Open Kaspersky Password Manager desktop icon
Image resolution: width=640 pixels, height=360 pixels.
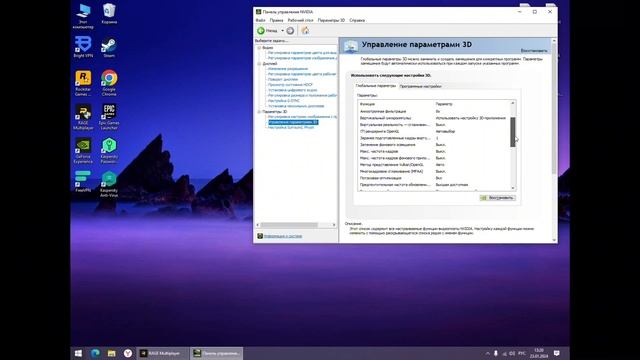click(x=109, y=151)
